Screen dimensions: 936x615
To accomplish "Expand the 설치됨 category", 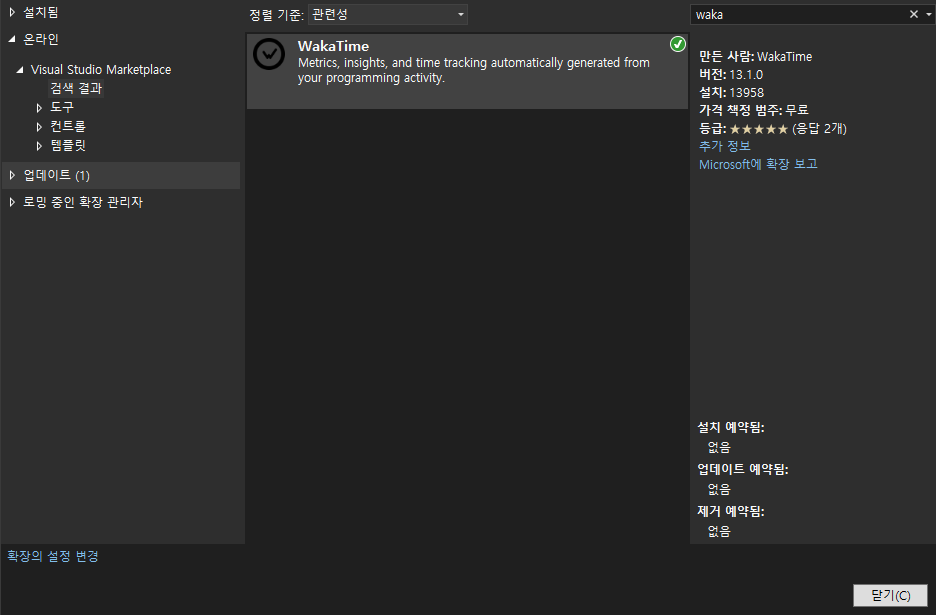I will pyautogui.click(x=12, y=12).
